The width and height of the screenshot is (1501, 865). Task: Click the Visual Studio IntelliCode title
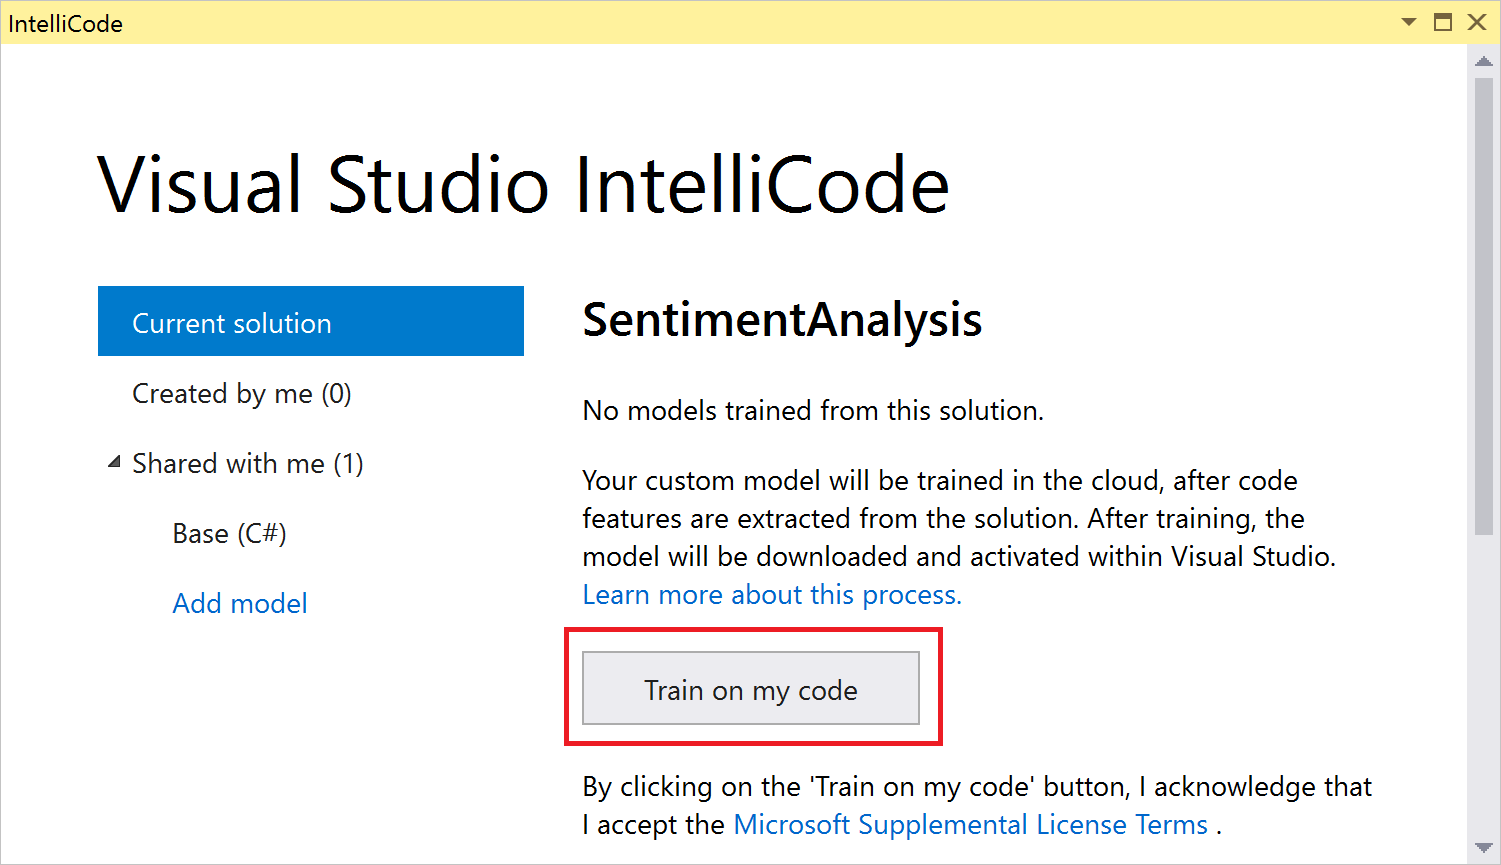tap(523, 185)
